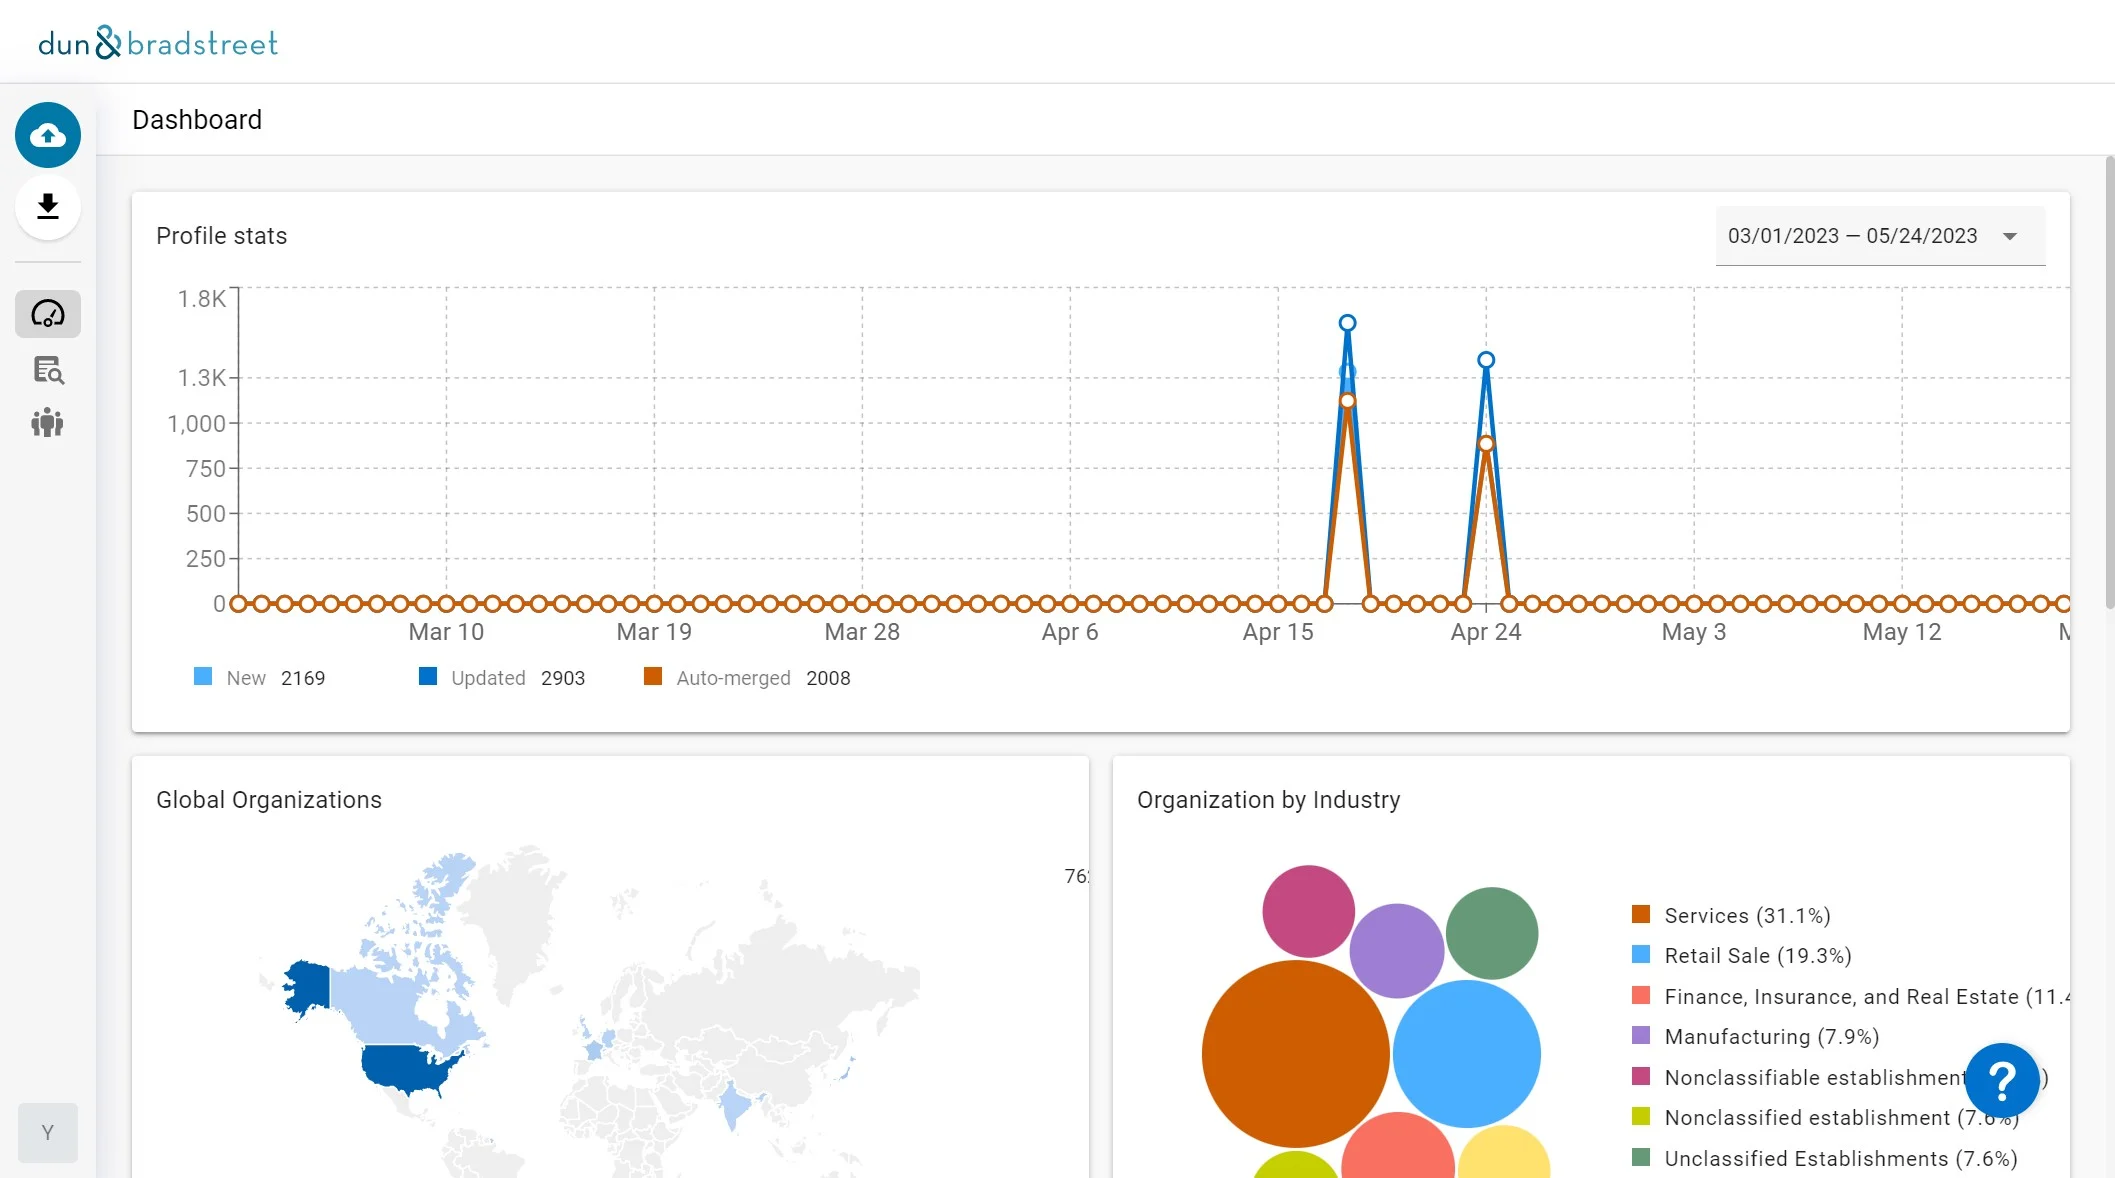This screenshot has width=2115, height=1178.
Task: Click the Auto-merged peak point near Apr 24
Action: 1486,444
